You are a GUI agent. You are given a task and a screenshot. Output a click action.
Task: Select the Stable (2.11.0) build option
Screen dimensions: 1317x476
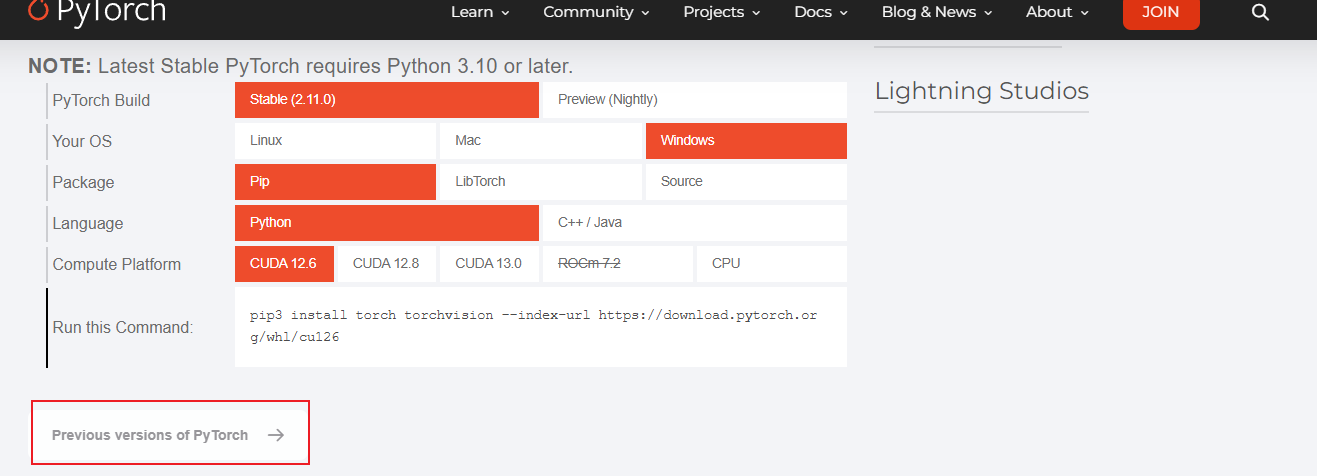click(x=386, y=100)
